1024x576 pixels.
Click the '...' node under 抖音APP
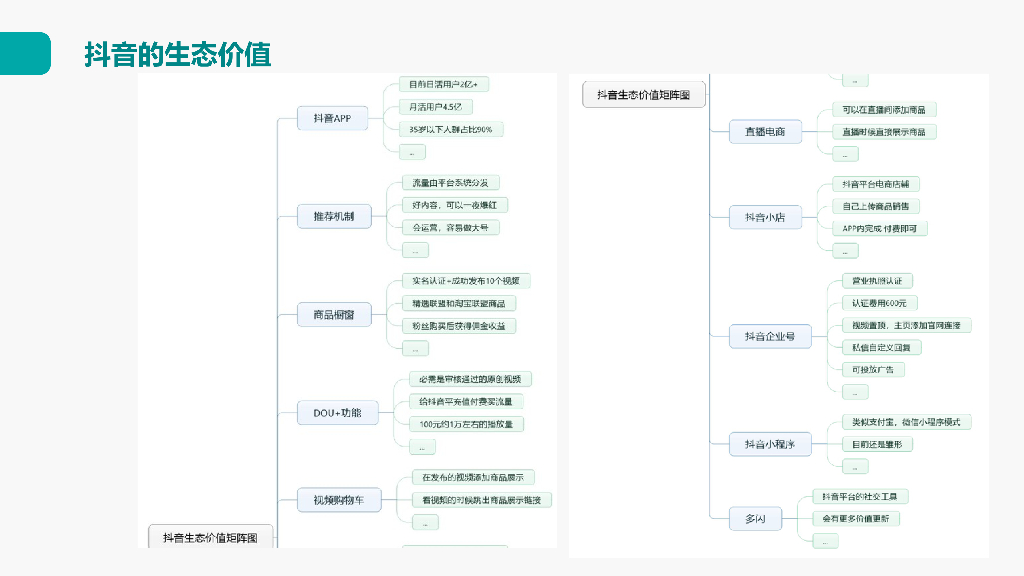point(412,152)
